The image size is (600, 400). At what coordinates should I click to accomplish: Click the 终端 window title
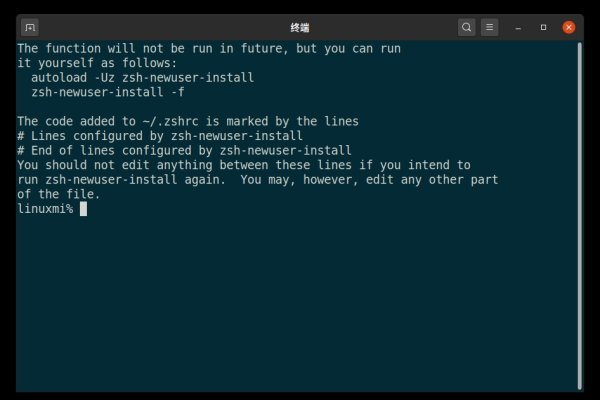(299, 27)
